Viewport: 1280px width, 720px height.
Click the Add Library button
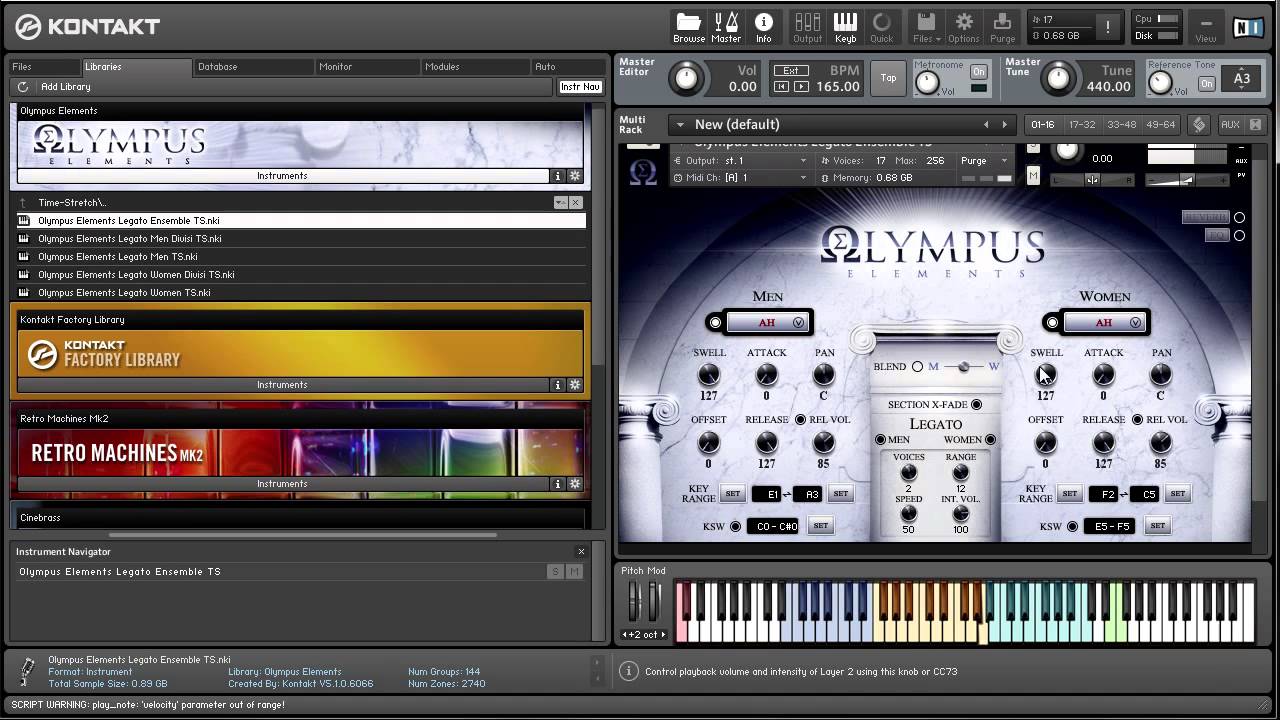coord(65,87)
